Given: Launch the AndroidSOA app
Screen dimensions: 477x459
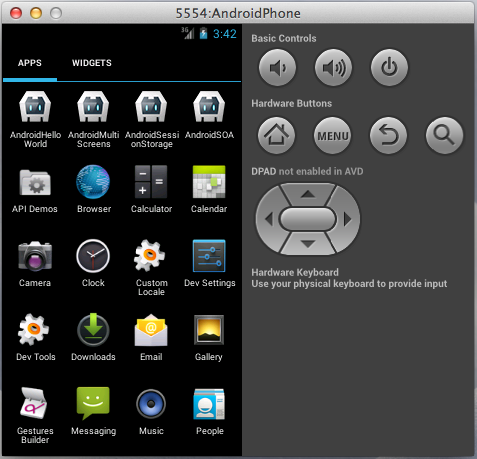Looking at the screenshot, I should [209, 115].
